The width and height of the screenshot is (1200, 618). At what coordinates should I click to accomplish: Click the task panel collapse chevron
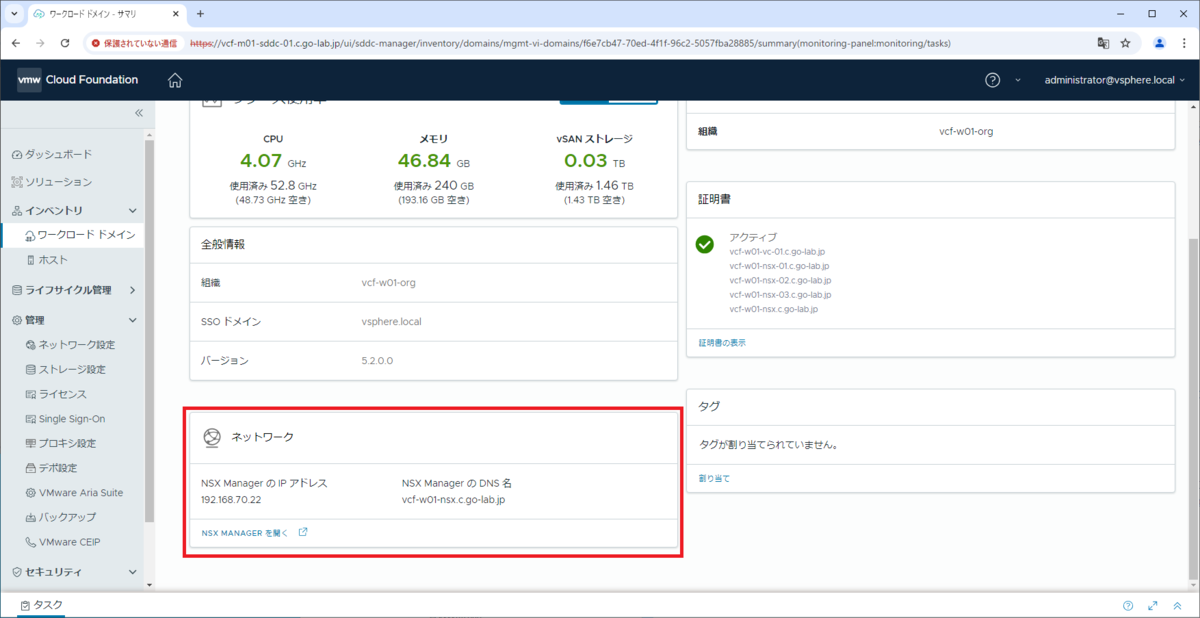pos(1177,606)
